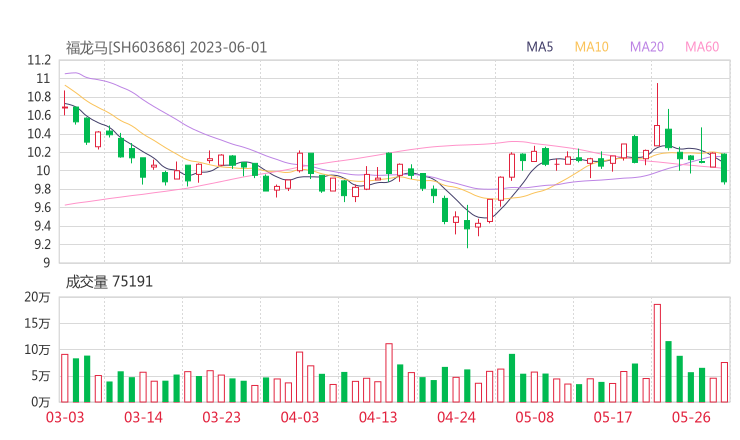Click the MA5 legend label
Screen dimensions: 740x440
(x=539, y=47)
